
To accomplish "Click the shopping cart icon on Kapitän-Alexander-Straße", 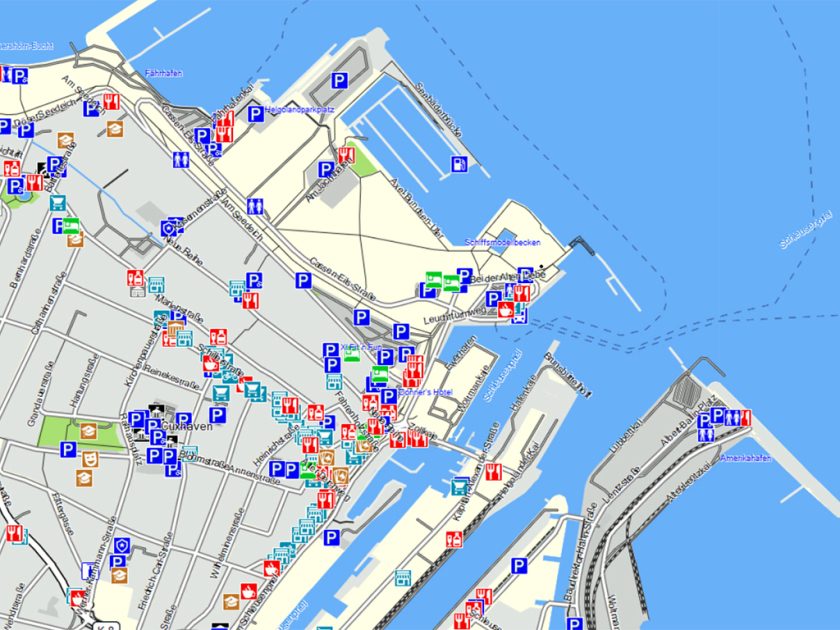I will pos(459,488).
